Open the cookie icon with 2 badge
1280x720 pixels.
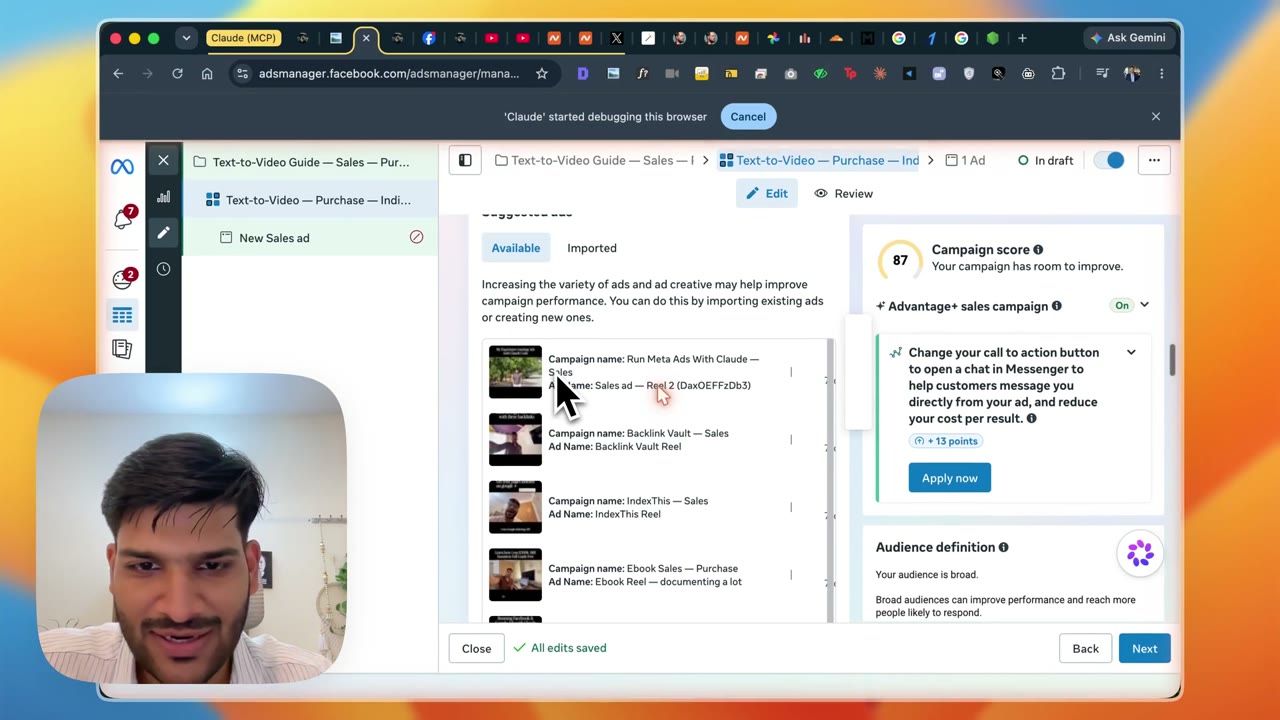[123, 279]
